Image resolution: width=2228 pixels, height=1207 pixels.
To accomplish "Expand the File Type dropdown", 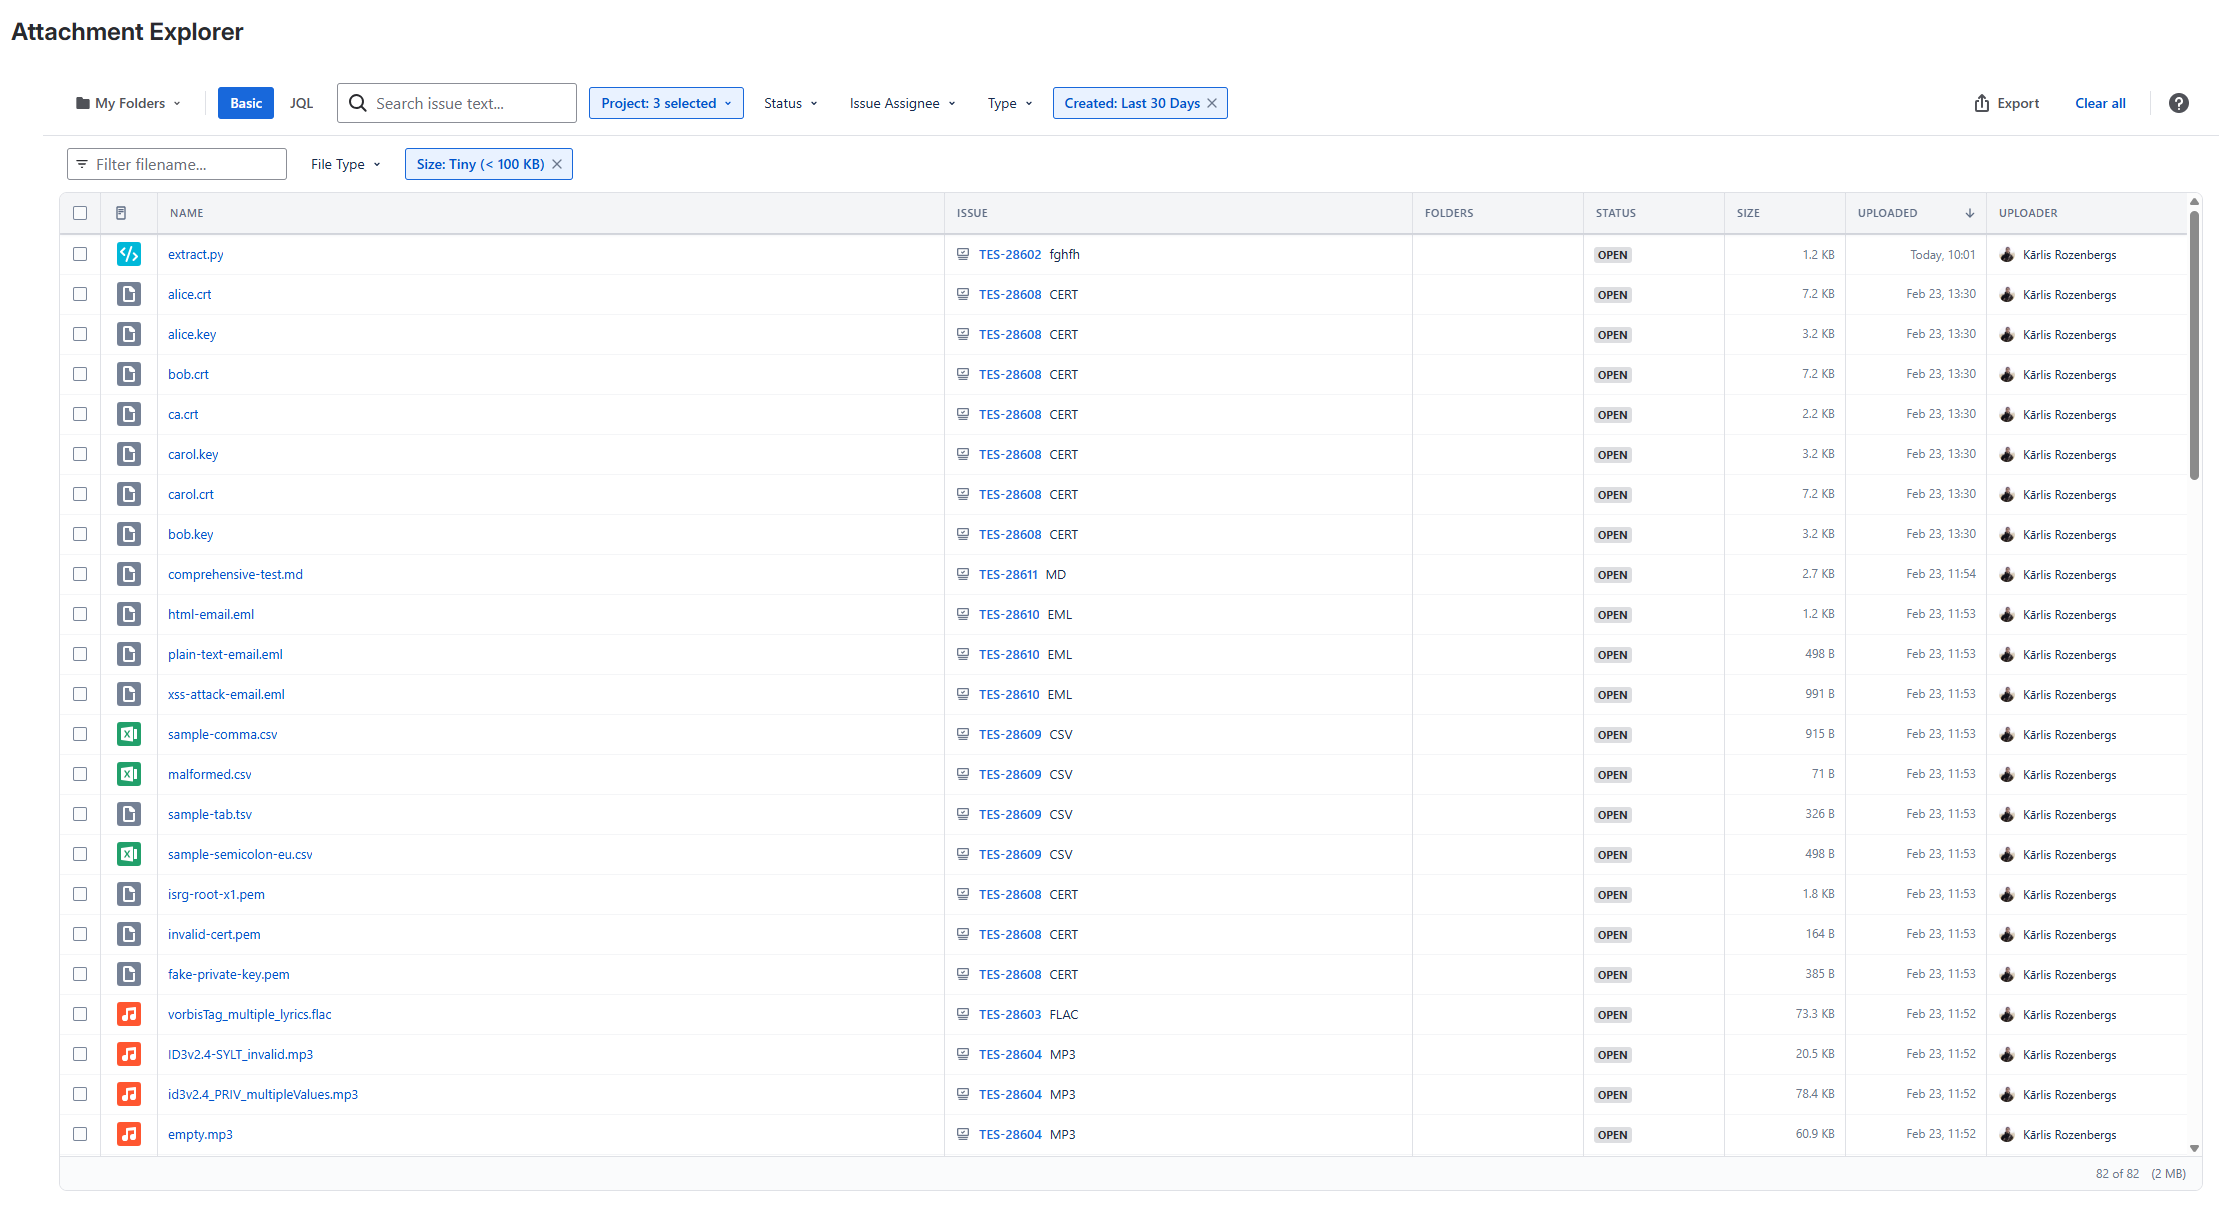I will (x=343, y=164).
